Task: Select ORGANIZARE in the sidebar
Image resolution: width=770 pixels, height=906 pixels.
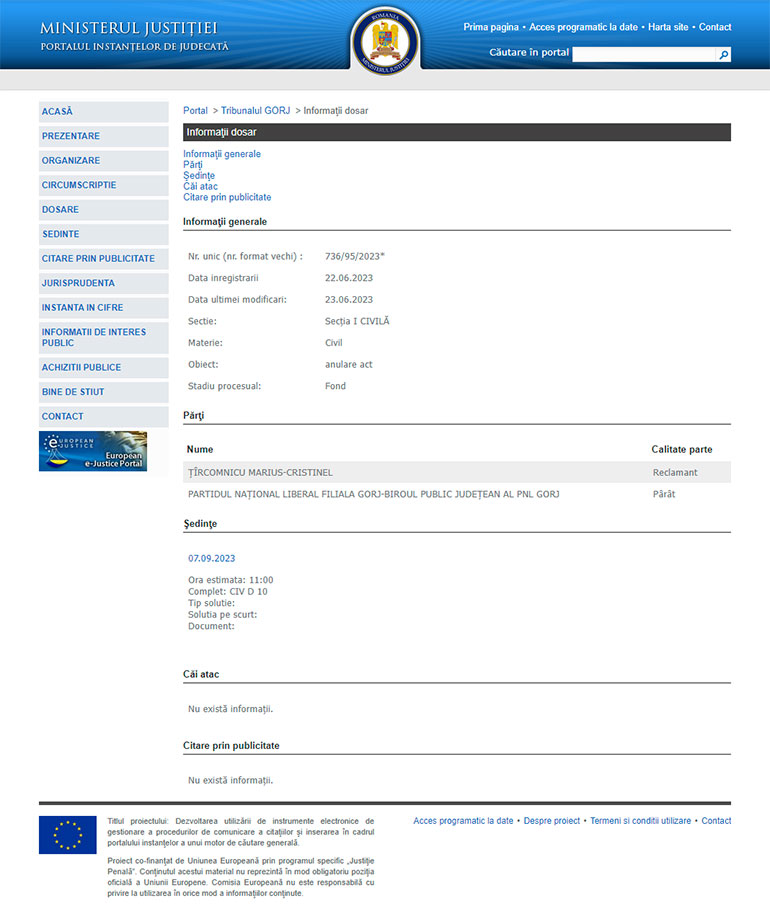Action: pos(103,161)
